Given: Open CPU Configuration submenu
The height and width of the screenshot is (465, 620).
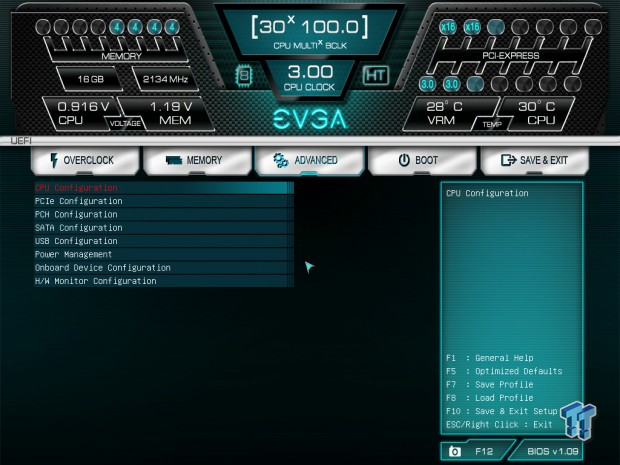Looking at the screenshot, I should click(164, 188).
